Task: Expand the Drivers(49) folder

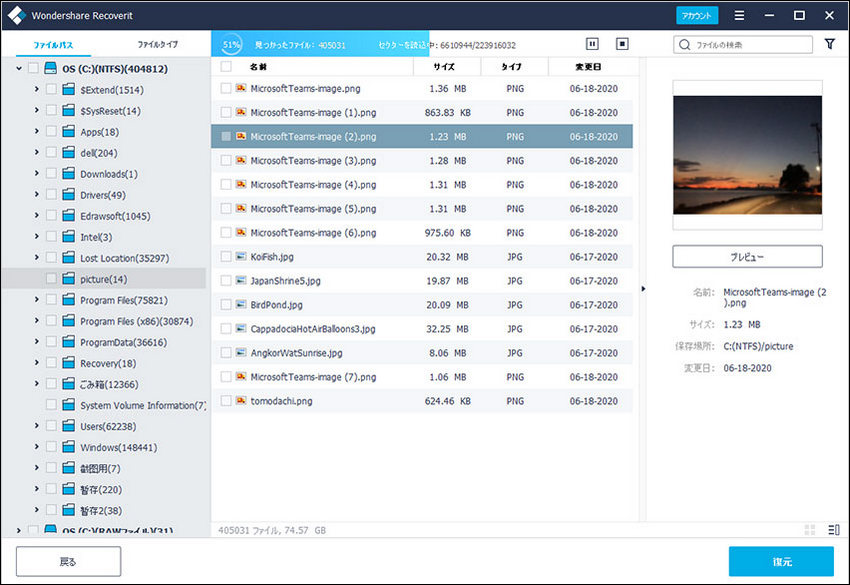Action: (36, 194)
